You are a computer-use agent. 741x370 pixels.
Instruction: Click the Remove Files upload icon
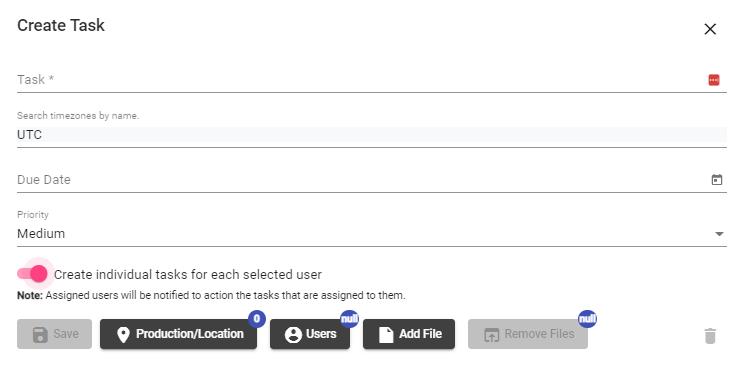(x=491, y=335)
